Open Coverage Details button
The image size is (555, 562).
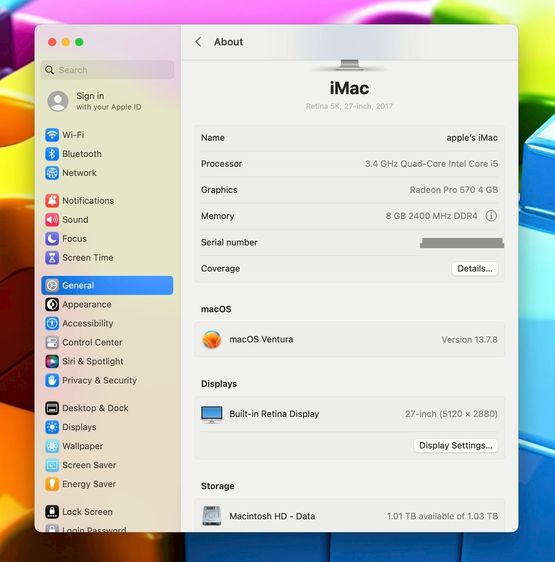475,269
